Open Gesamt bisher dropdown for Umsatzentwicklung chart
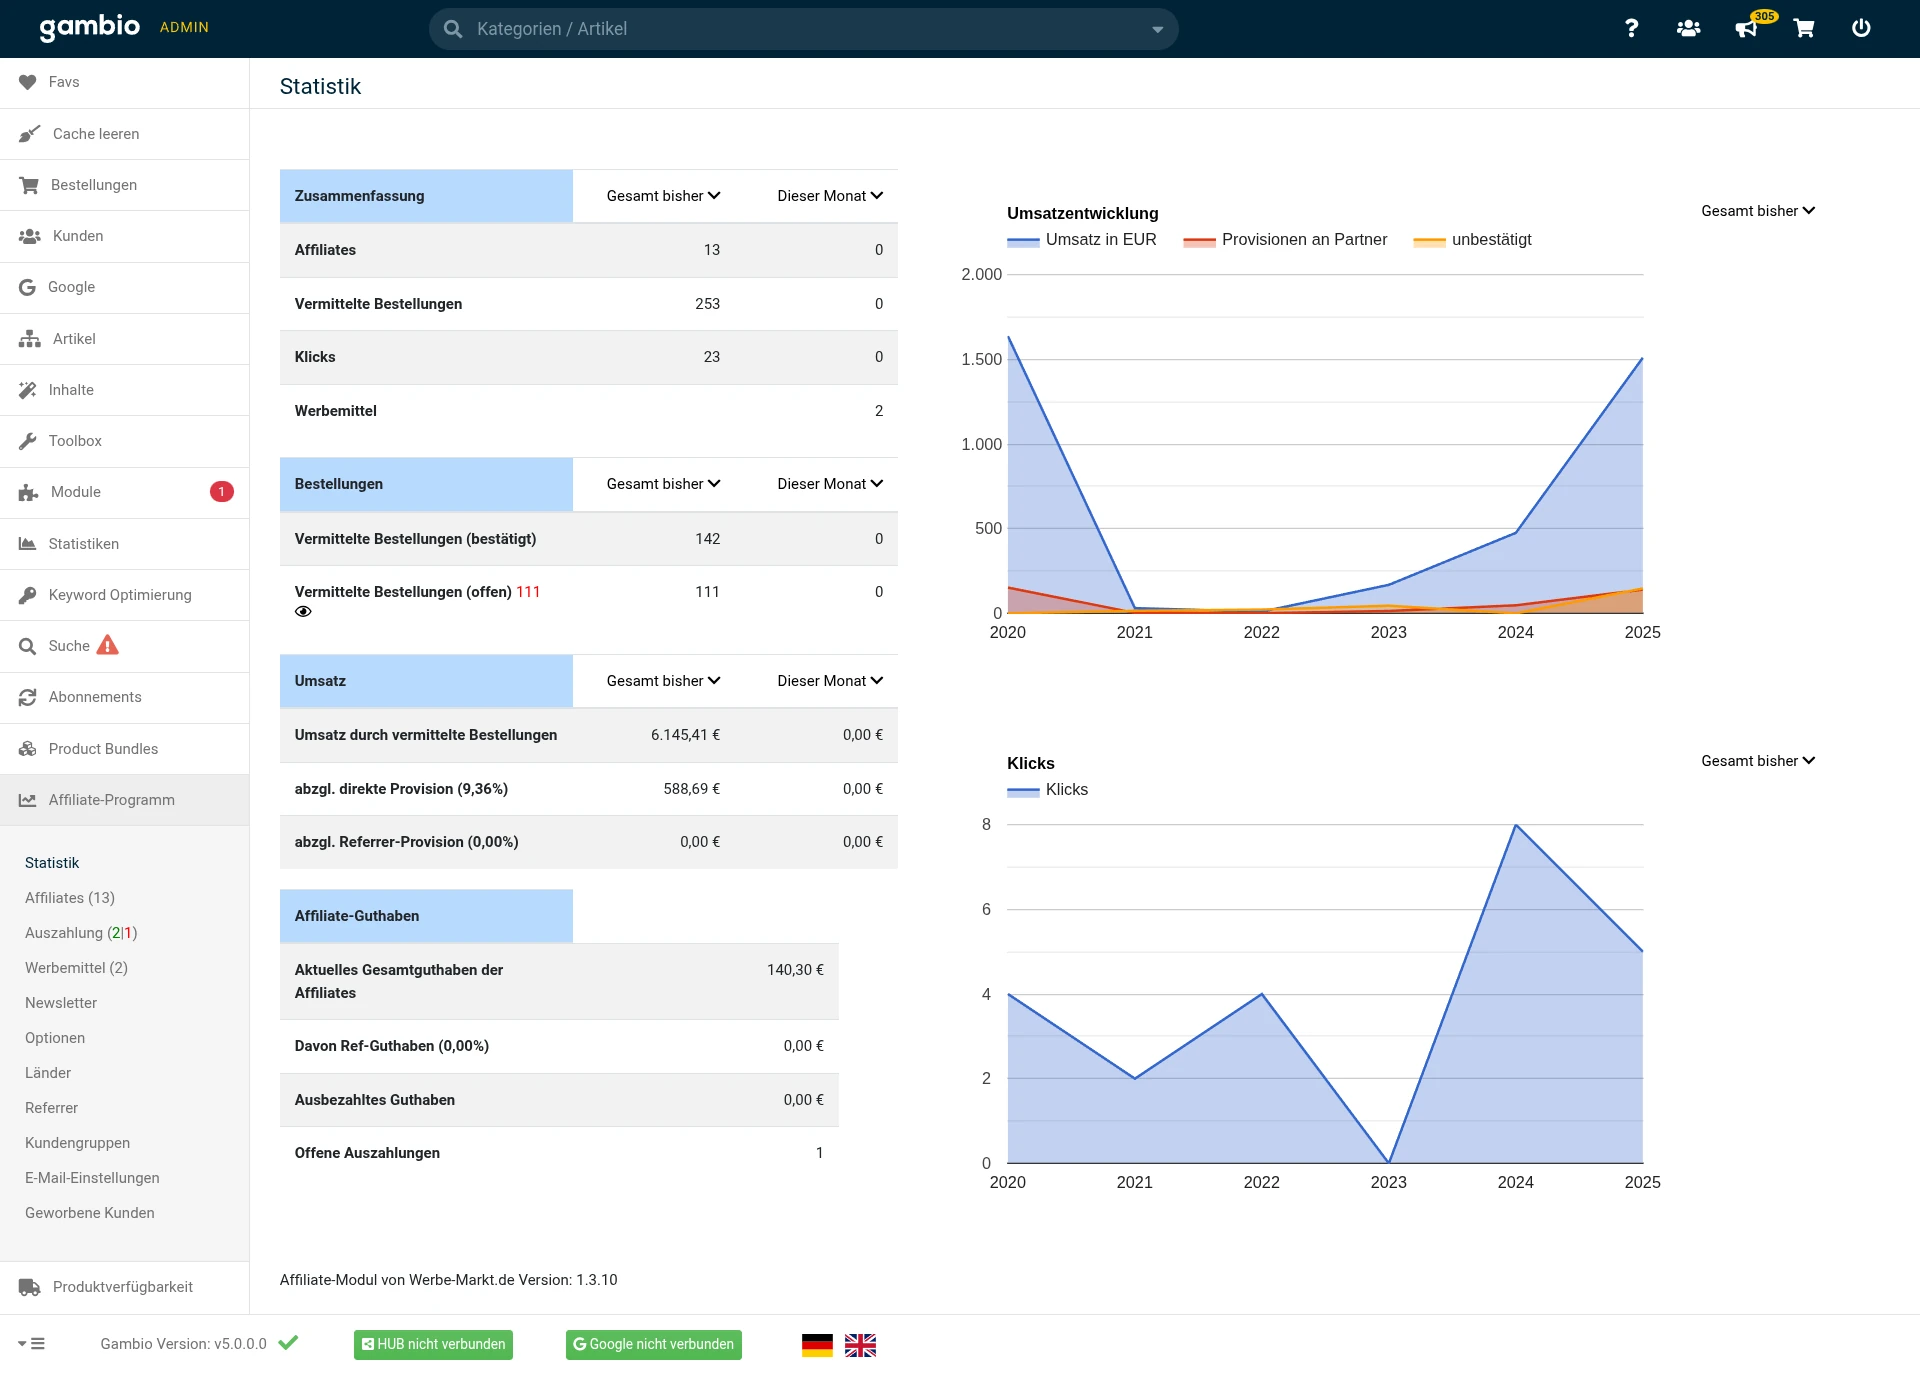The width and height of the screenshot is (1920, 1374). (x=1757, y=211)
